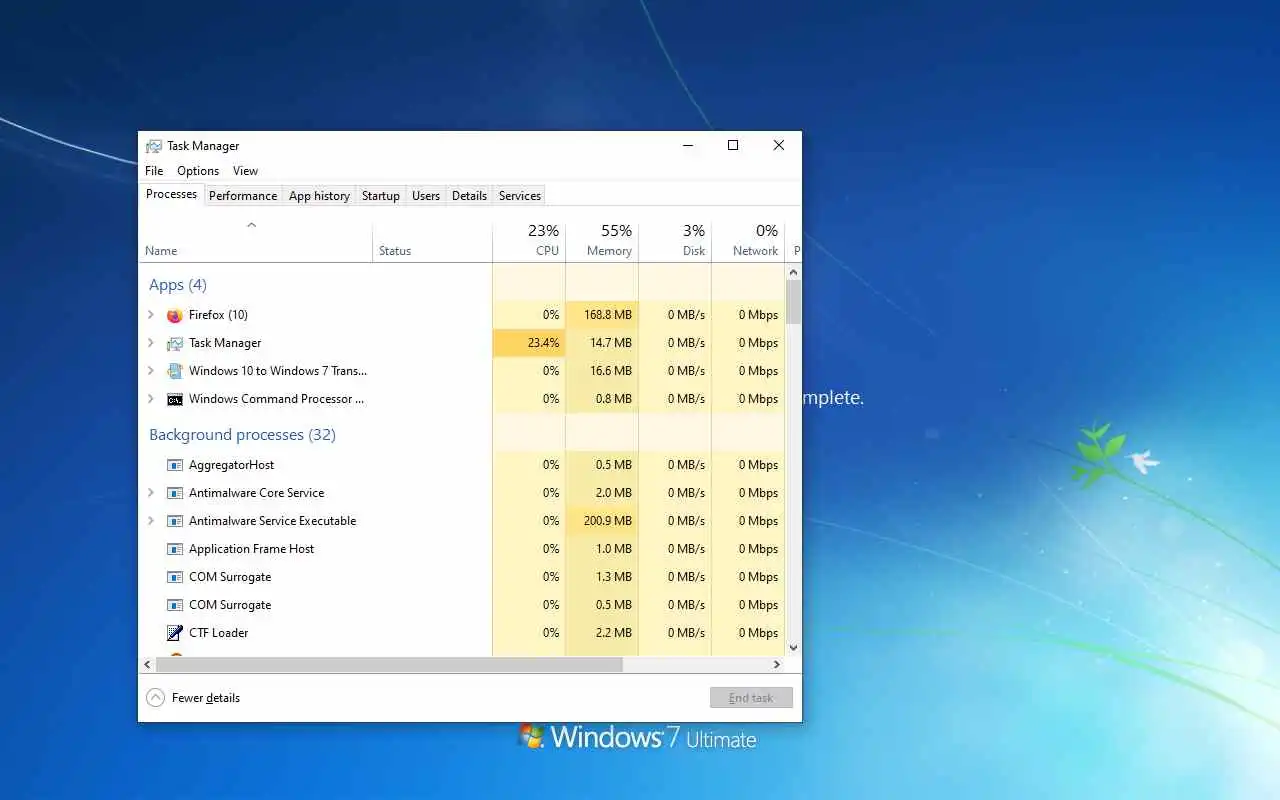Expand the Windows 10 to Windows 7 Trans entry
1280x800 pixels.
coord(151,371)
